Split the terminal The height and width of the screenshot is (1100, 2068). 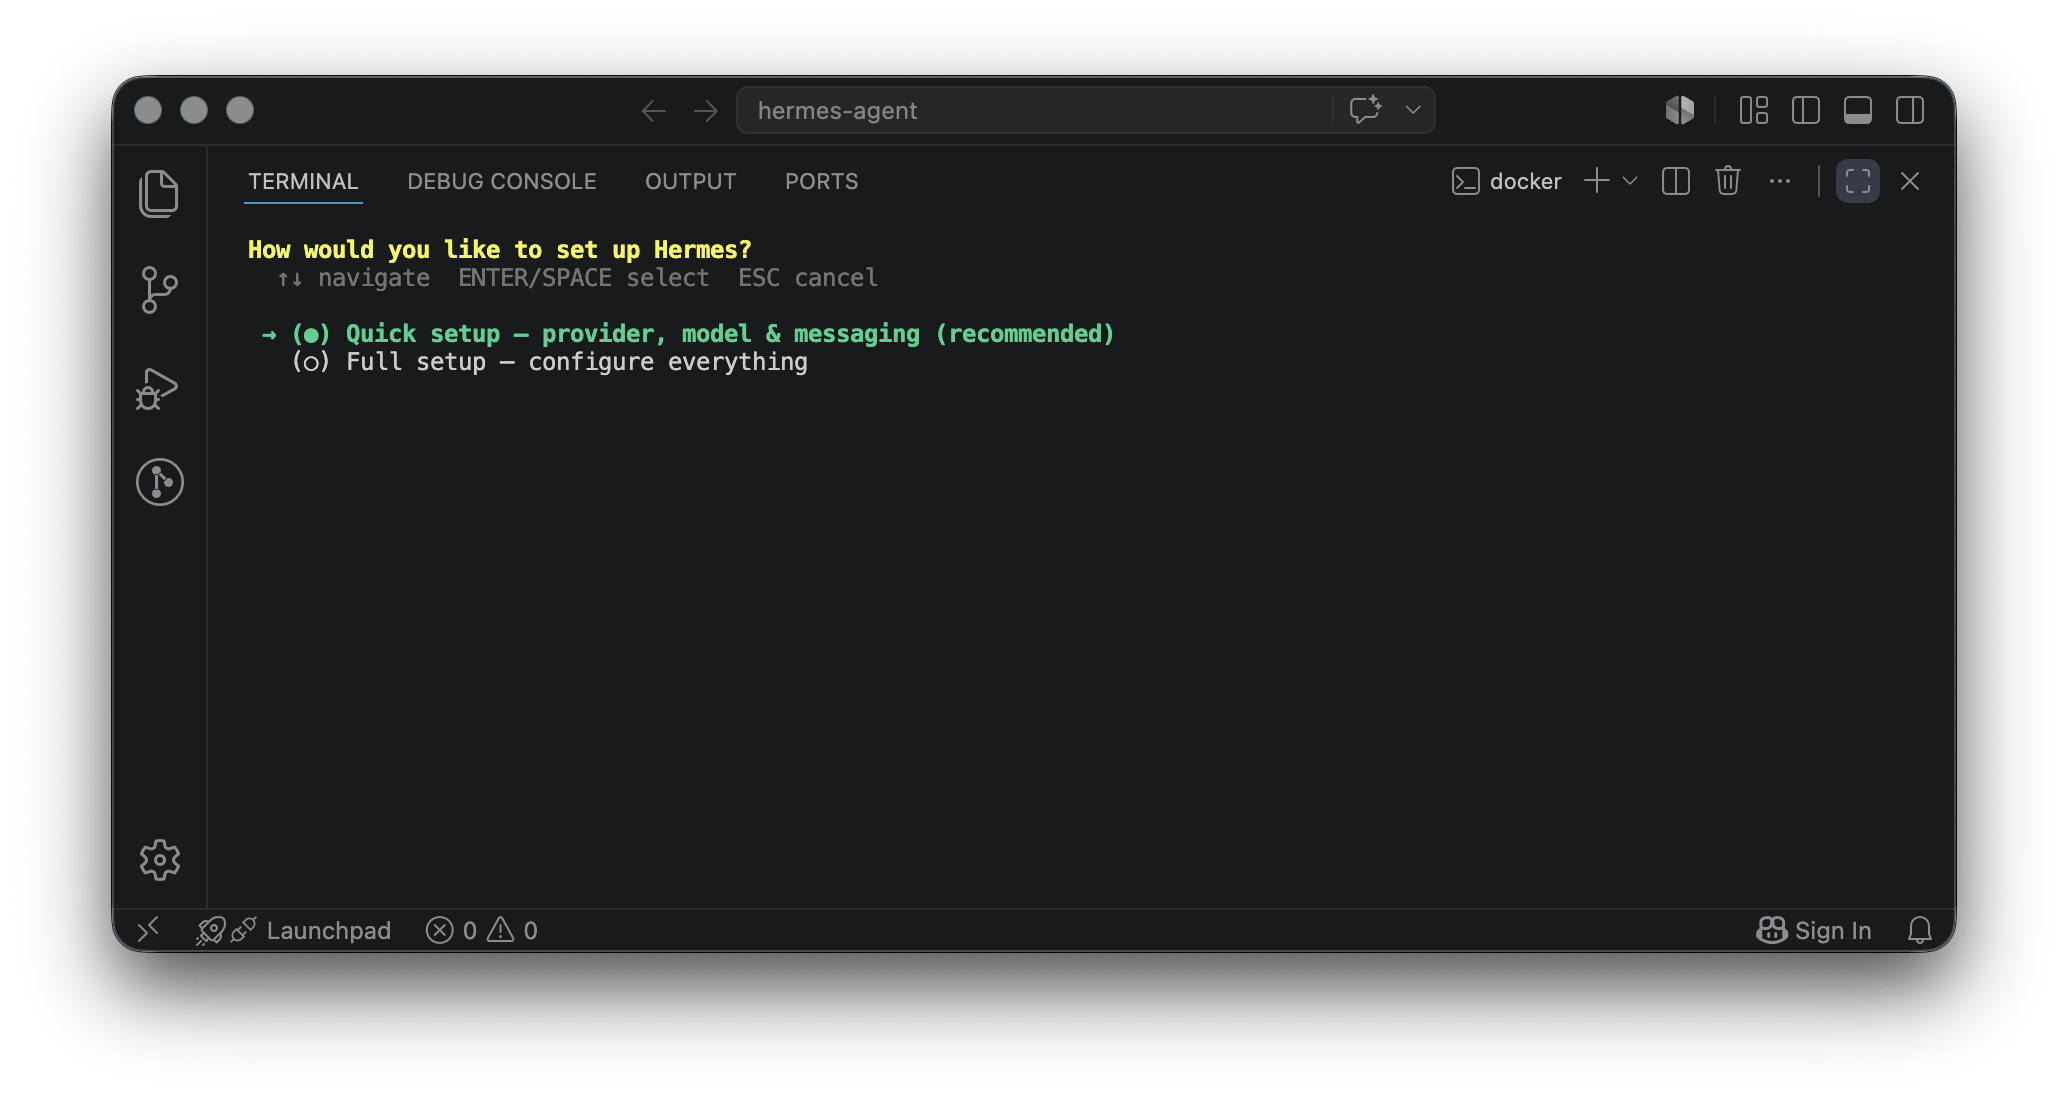[1676, 181]
